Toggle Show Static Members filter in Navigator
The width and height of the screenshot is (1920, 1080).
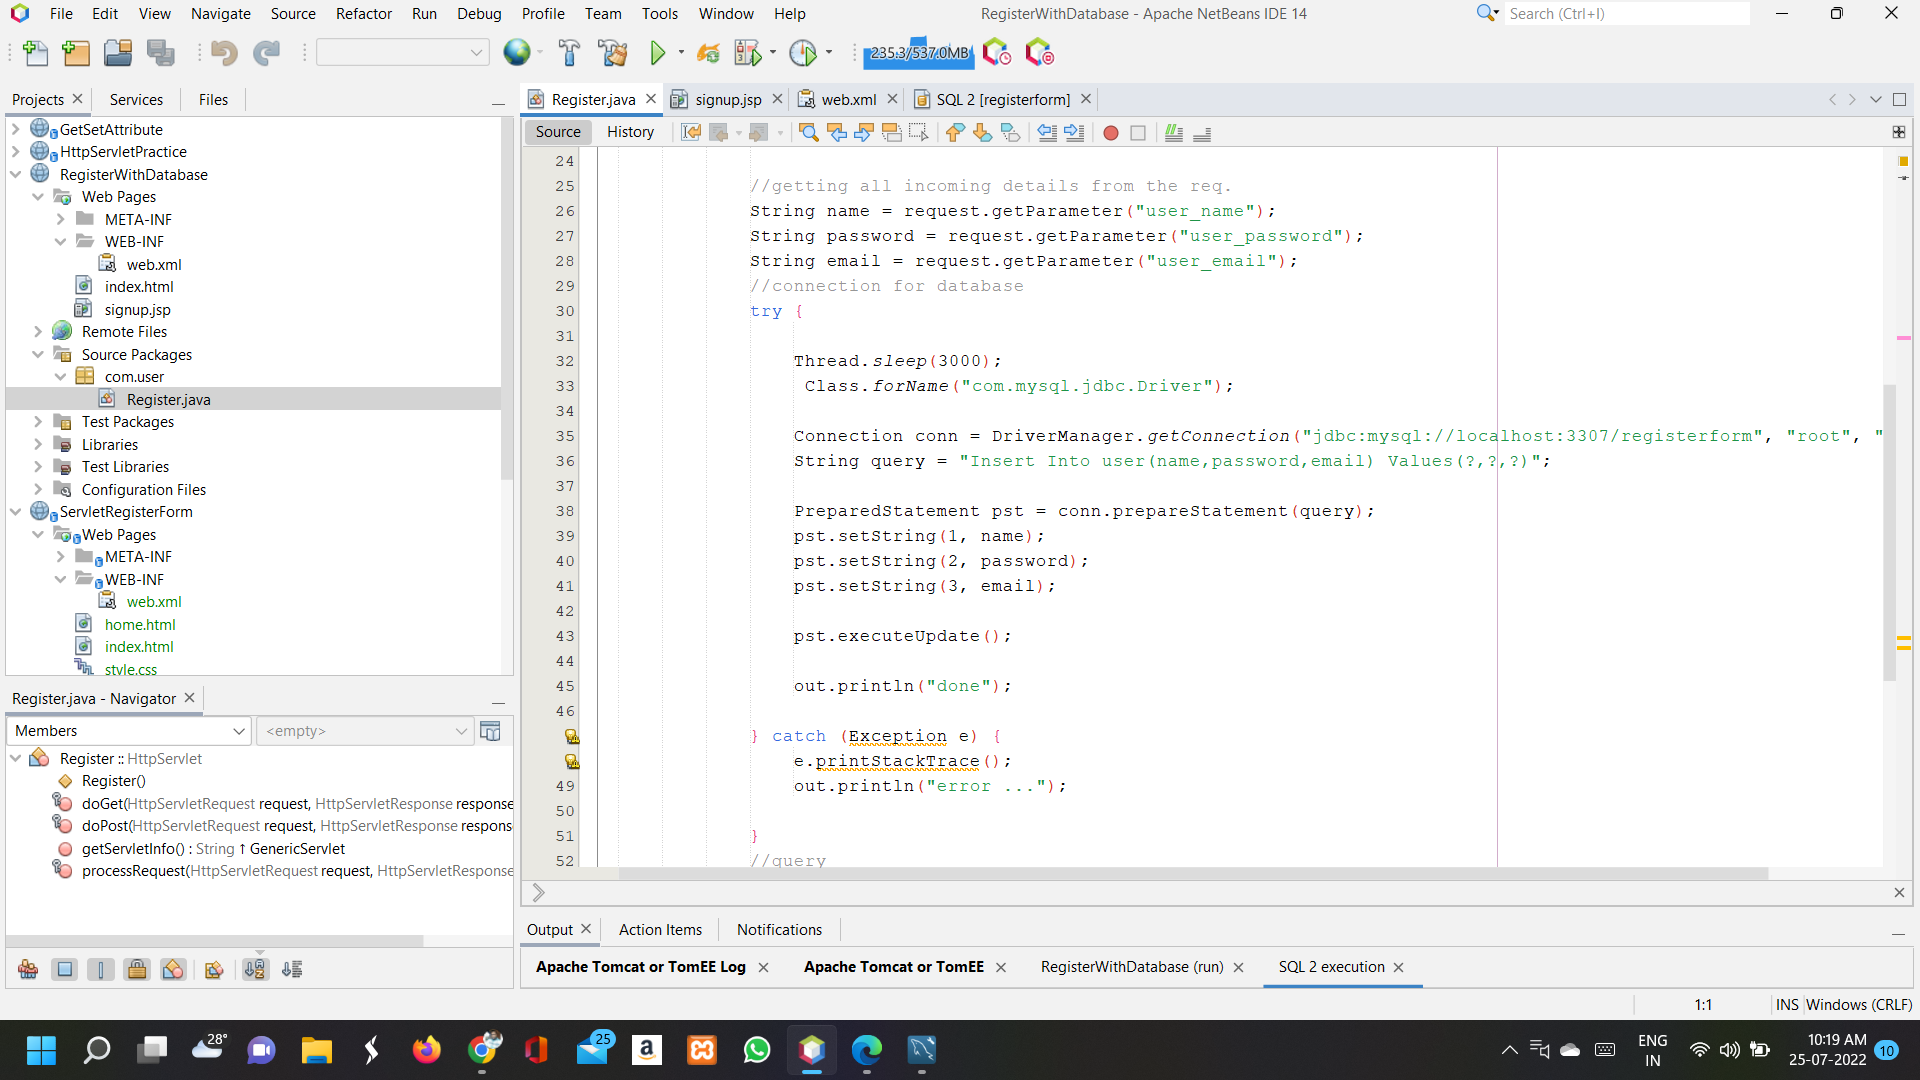[x=101, y=969]
